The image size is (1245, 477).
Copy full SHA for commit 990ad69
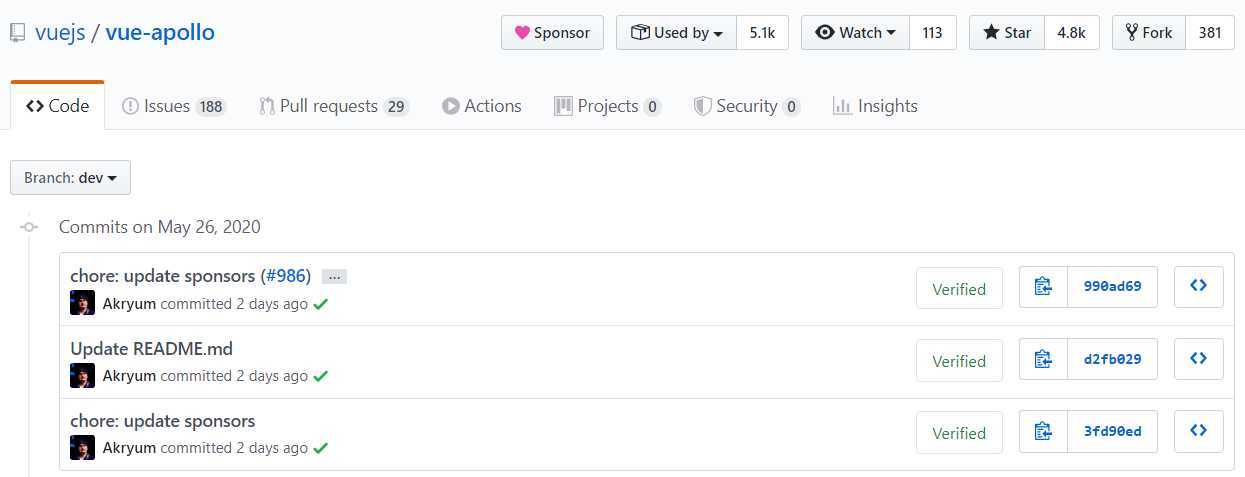tap(1043, 287)
